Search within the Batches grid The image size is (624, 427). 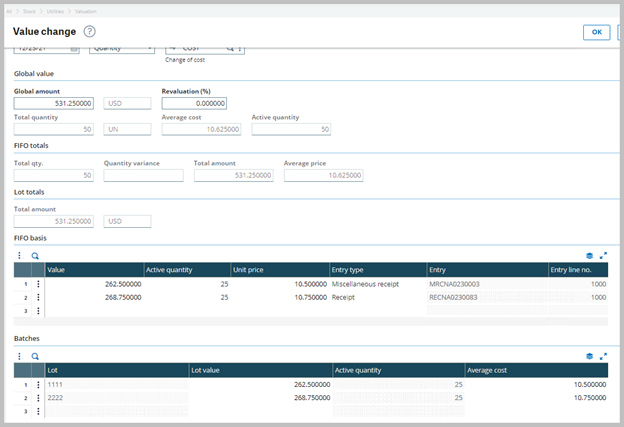(x=35, y=355)
